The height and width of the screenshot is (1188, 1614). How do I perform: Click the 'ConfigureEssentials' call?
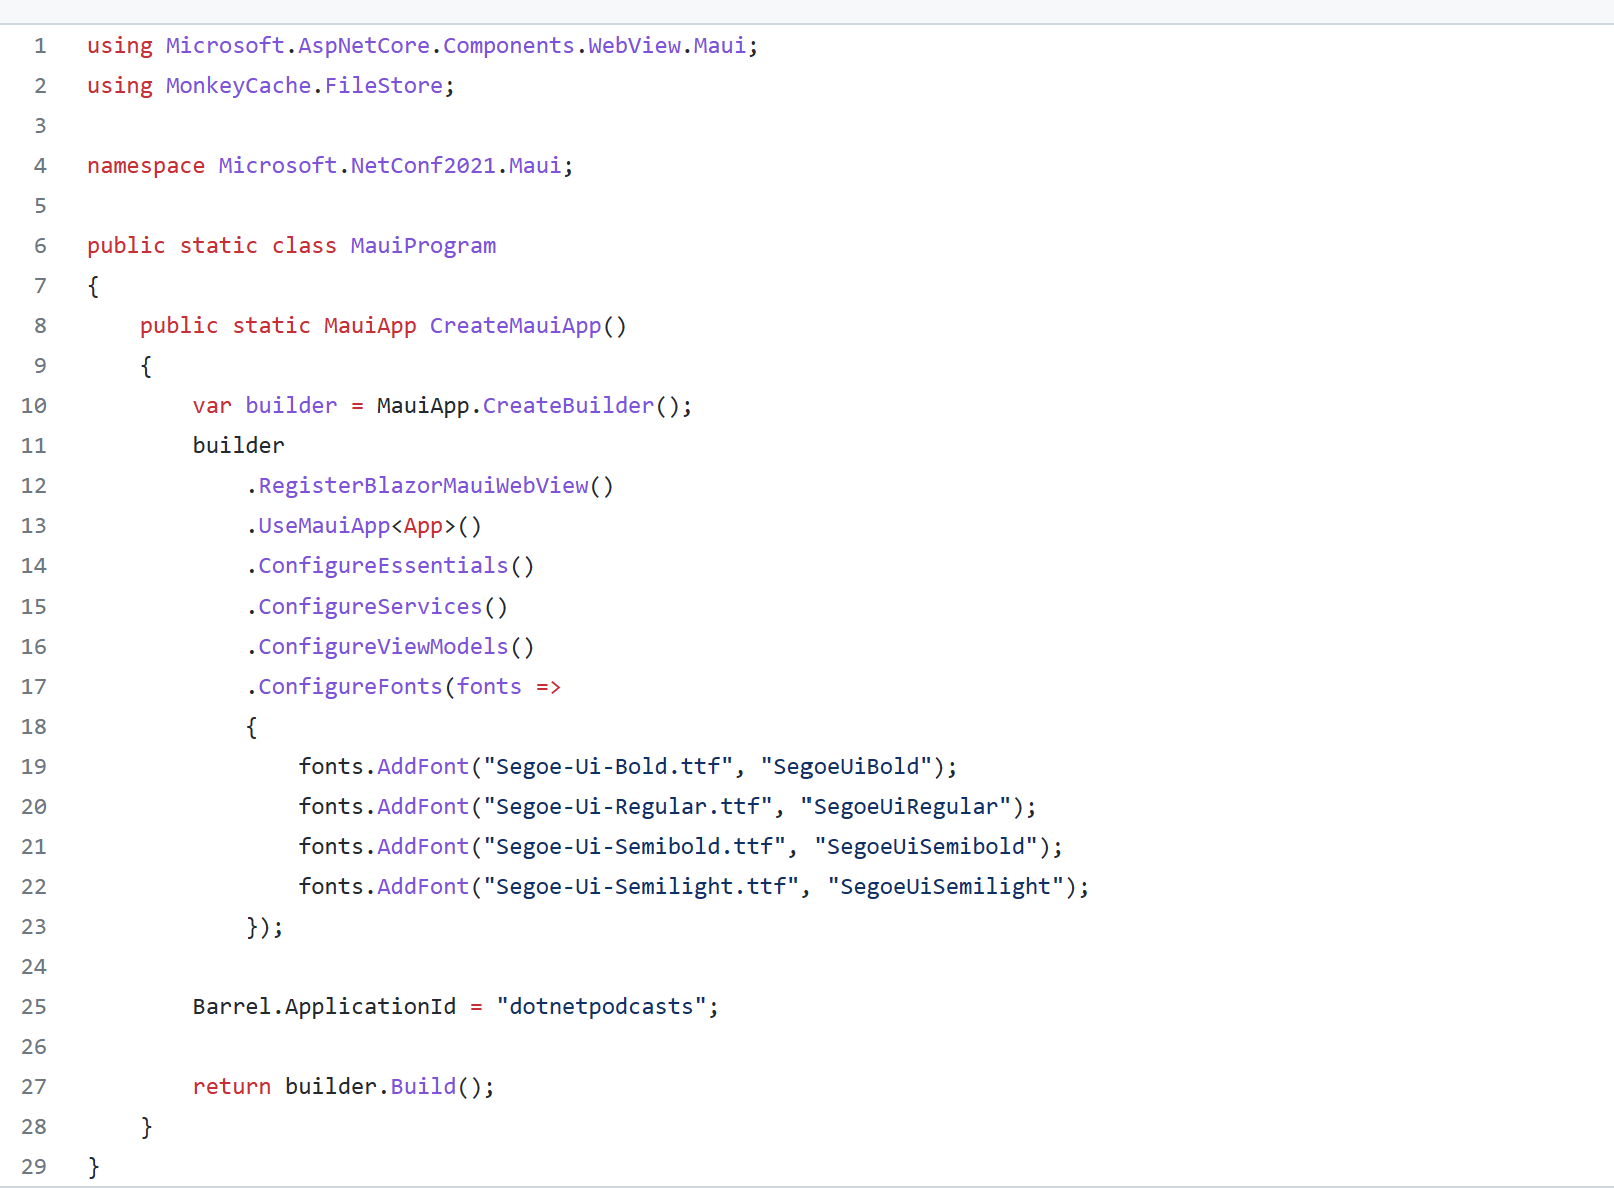[384, 566]
